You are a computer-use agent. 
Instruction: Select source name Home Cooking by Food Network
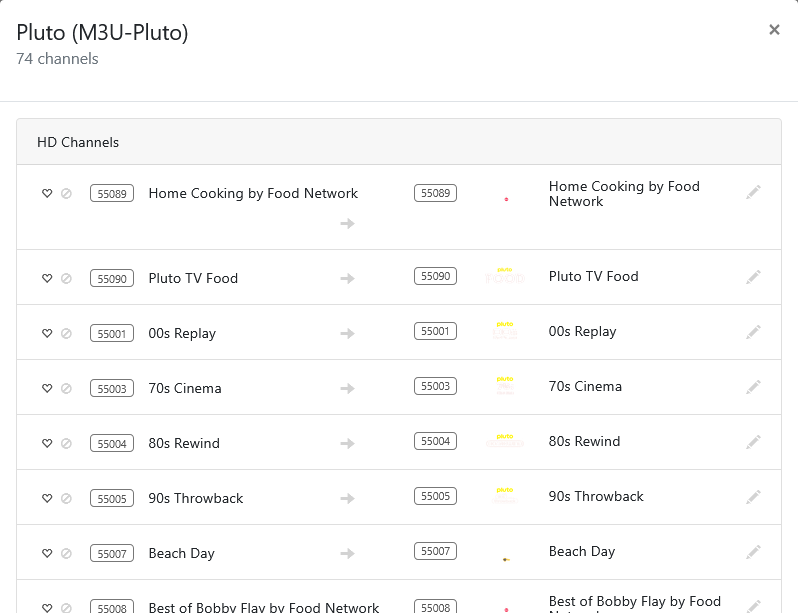(x=253, y=193)
